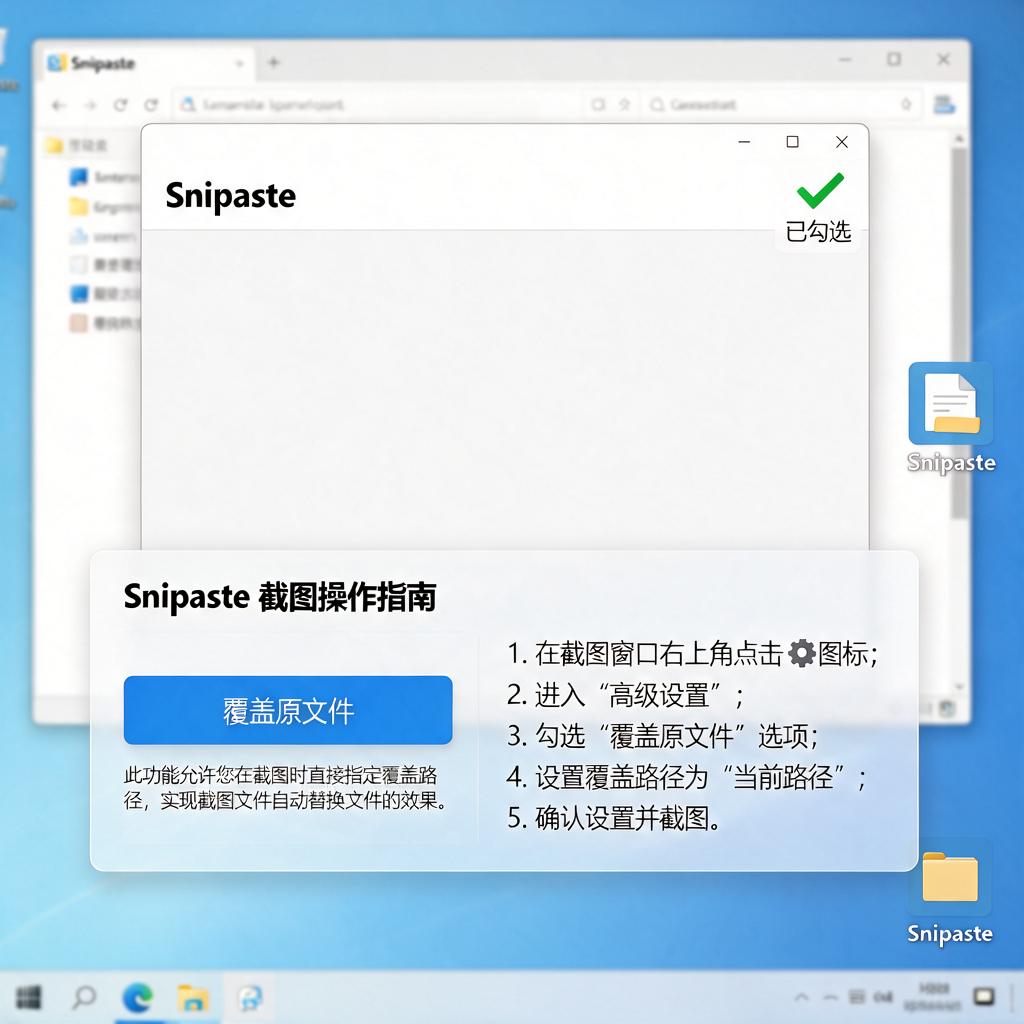Click the background window vertical scrollbar
The width and height of the screenshot is (1024, 1024).
959,333
